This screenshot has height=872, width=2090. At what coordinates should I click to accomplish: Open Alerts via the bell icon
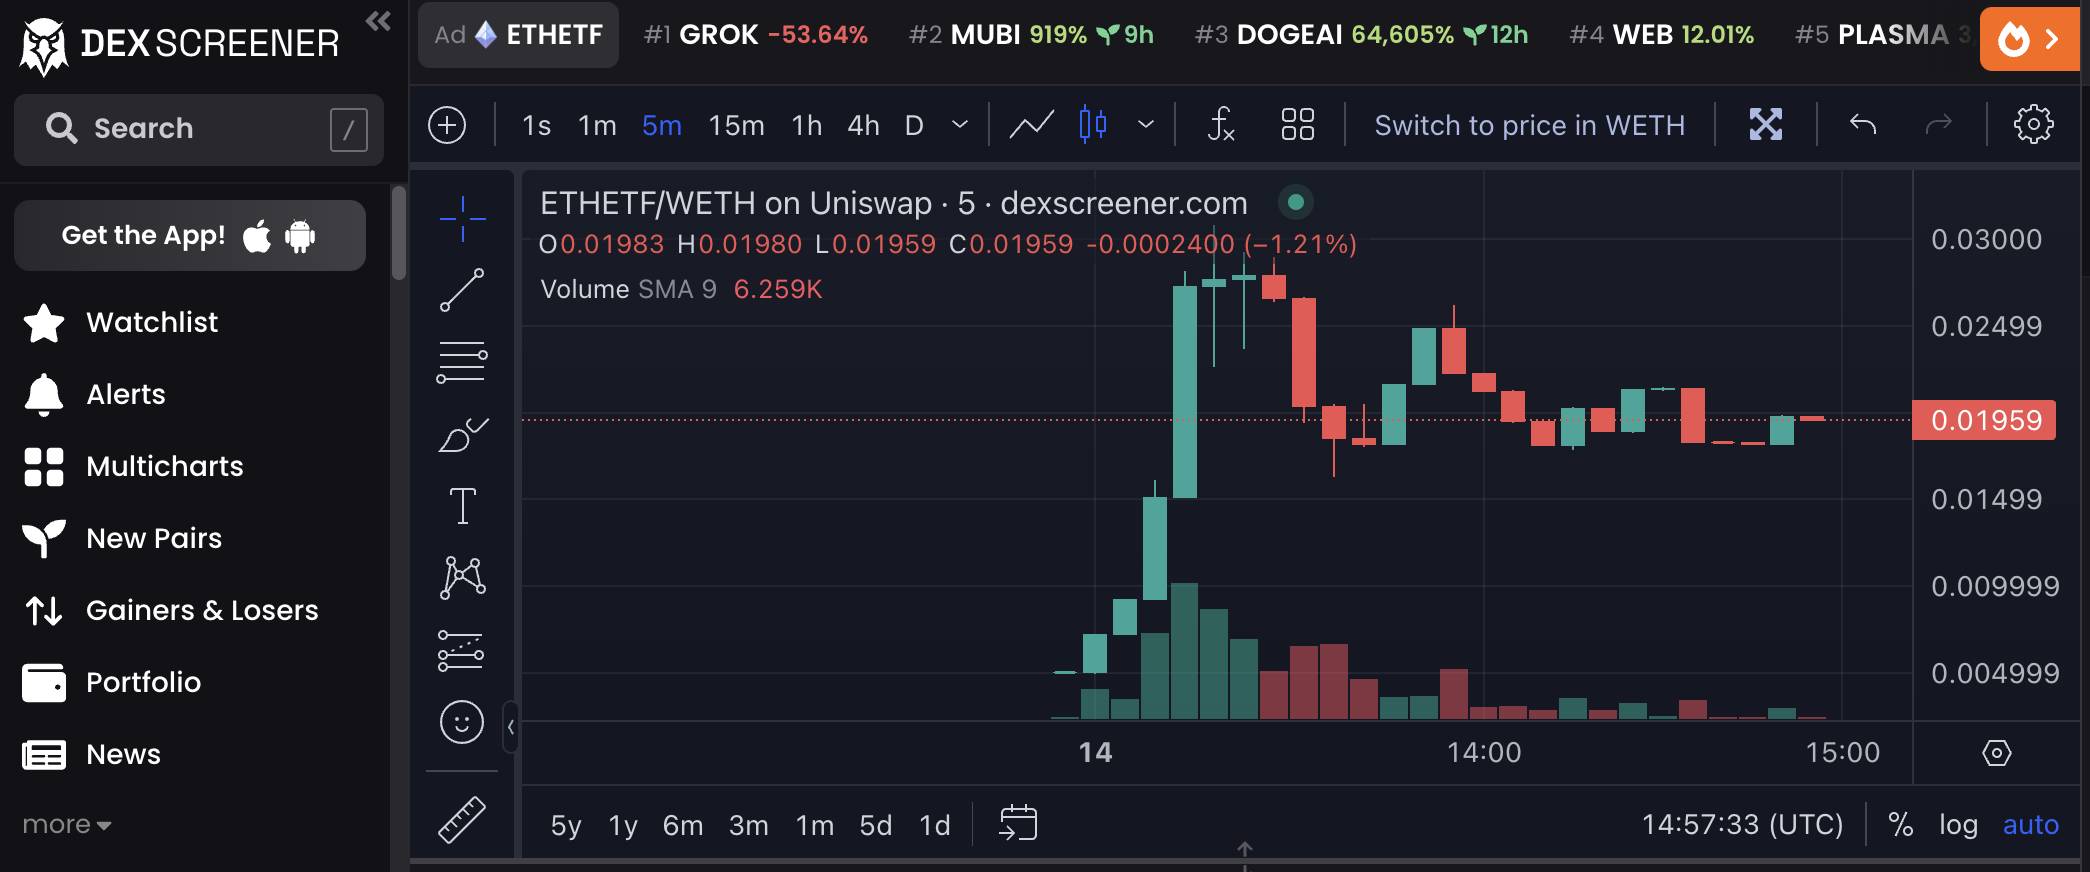pos(44,395)
